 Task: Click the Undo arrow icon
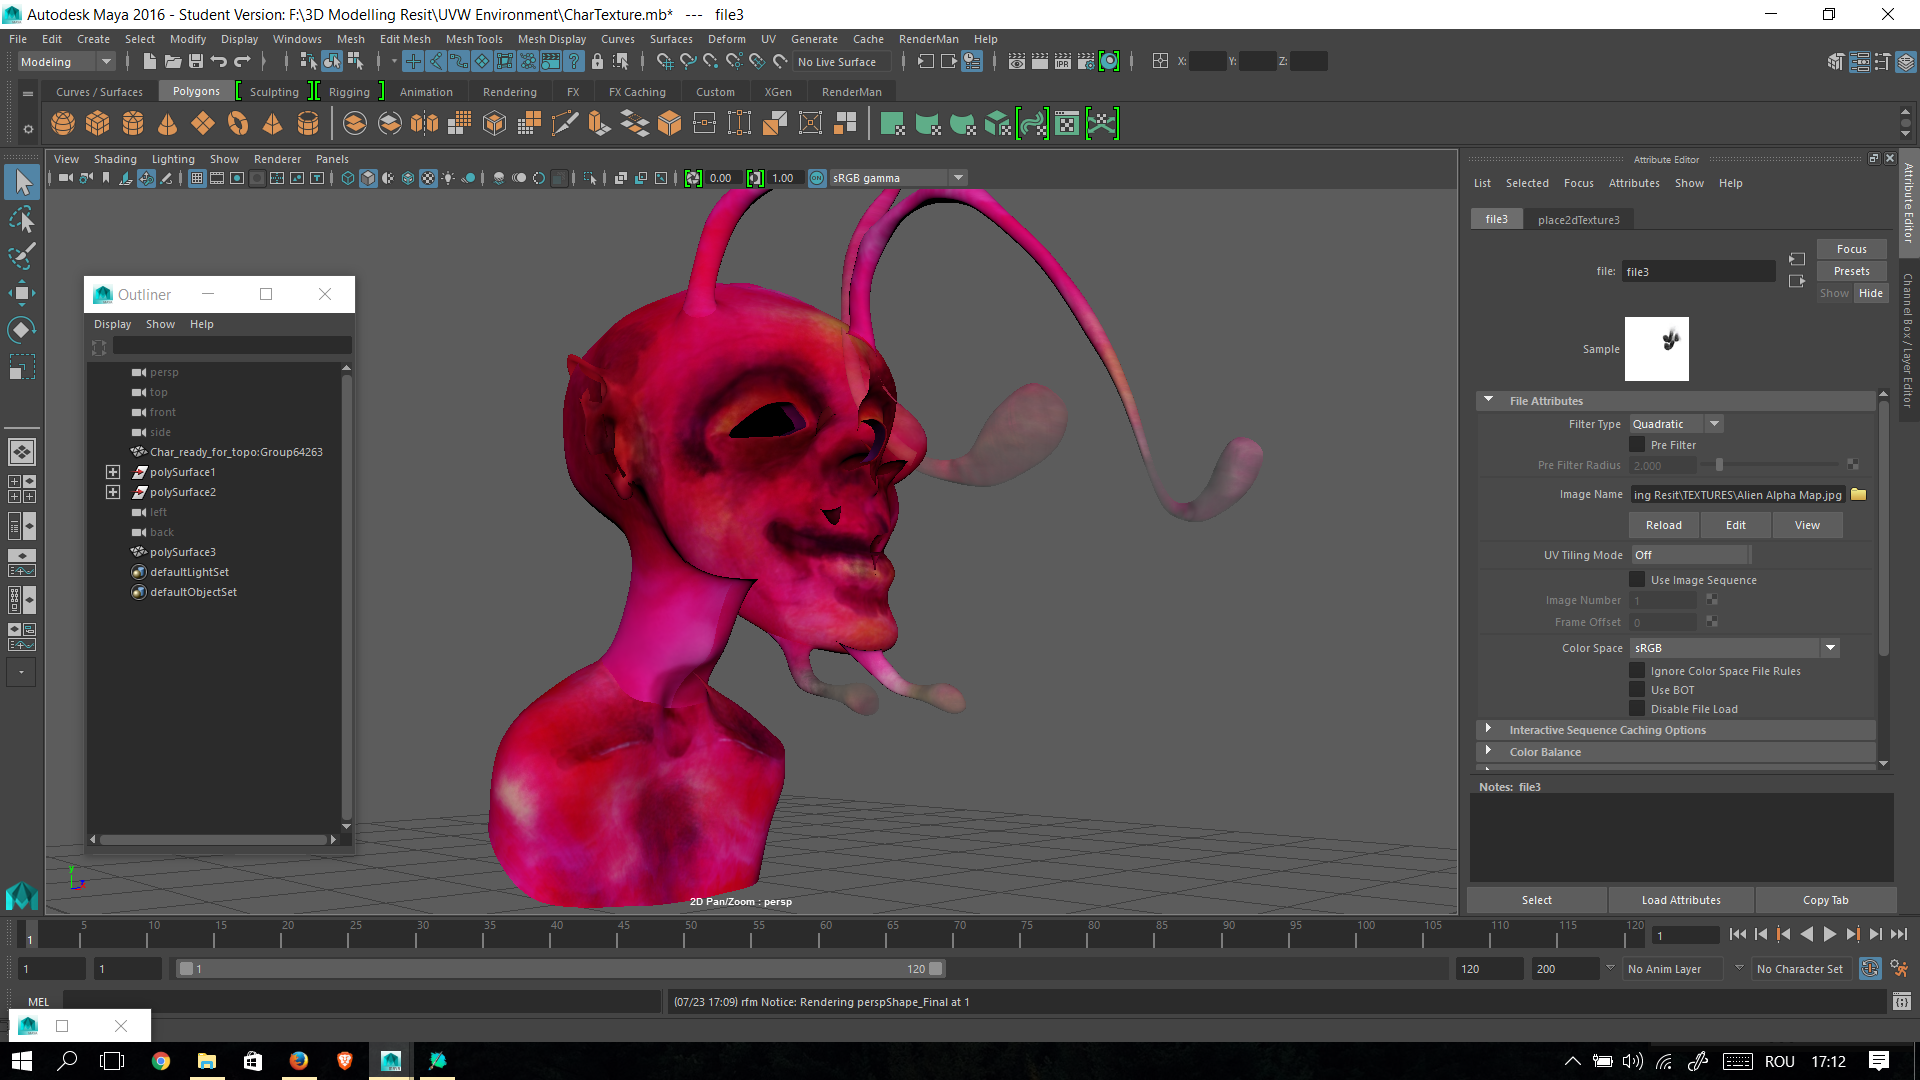pos(218,61)
